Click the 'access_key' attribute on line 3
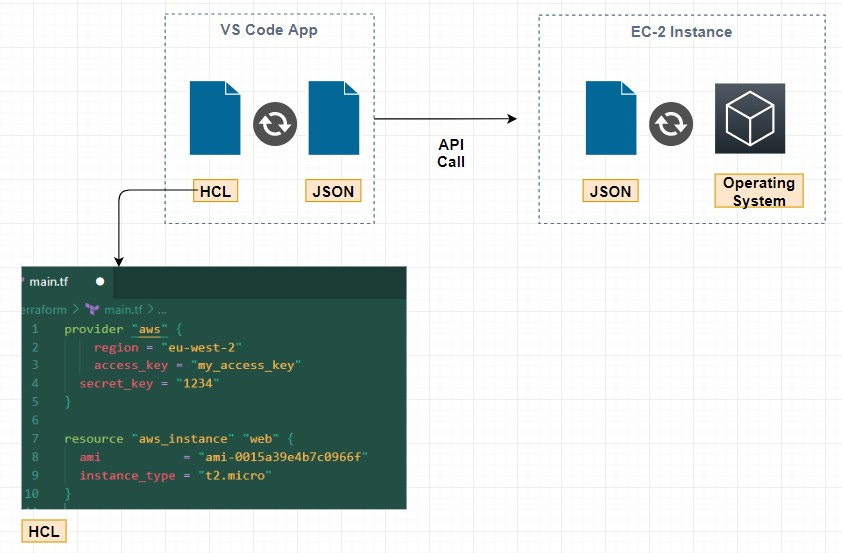This screenshot has width=842, height=553. [x=131, y=365]
